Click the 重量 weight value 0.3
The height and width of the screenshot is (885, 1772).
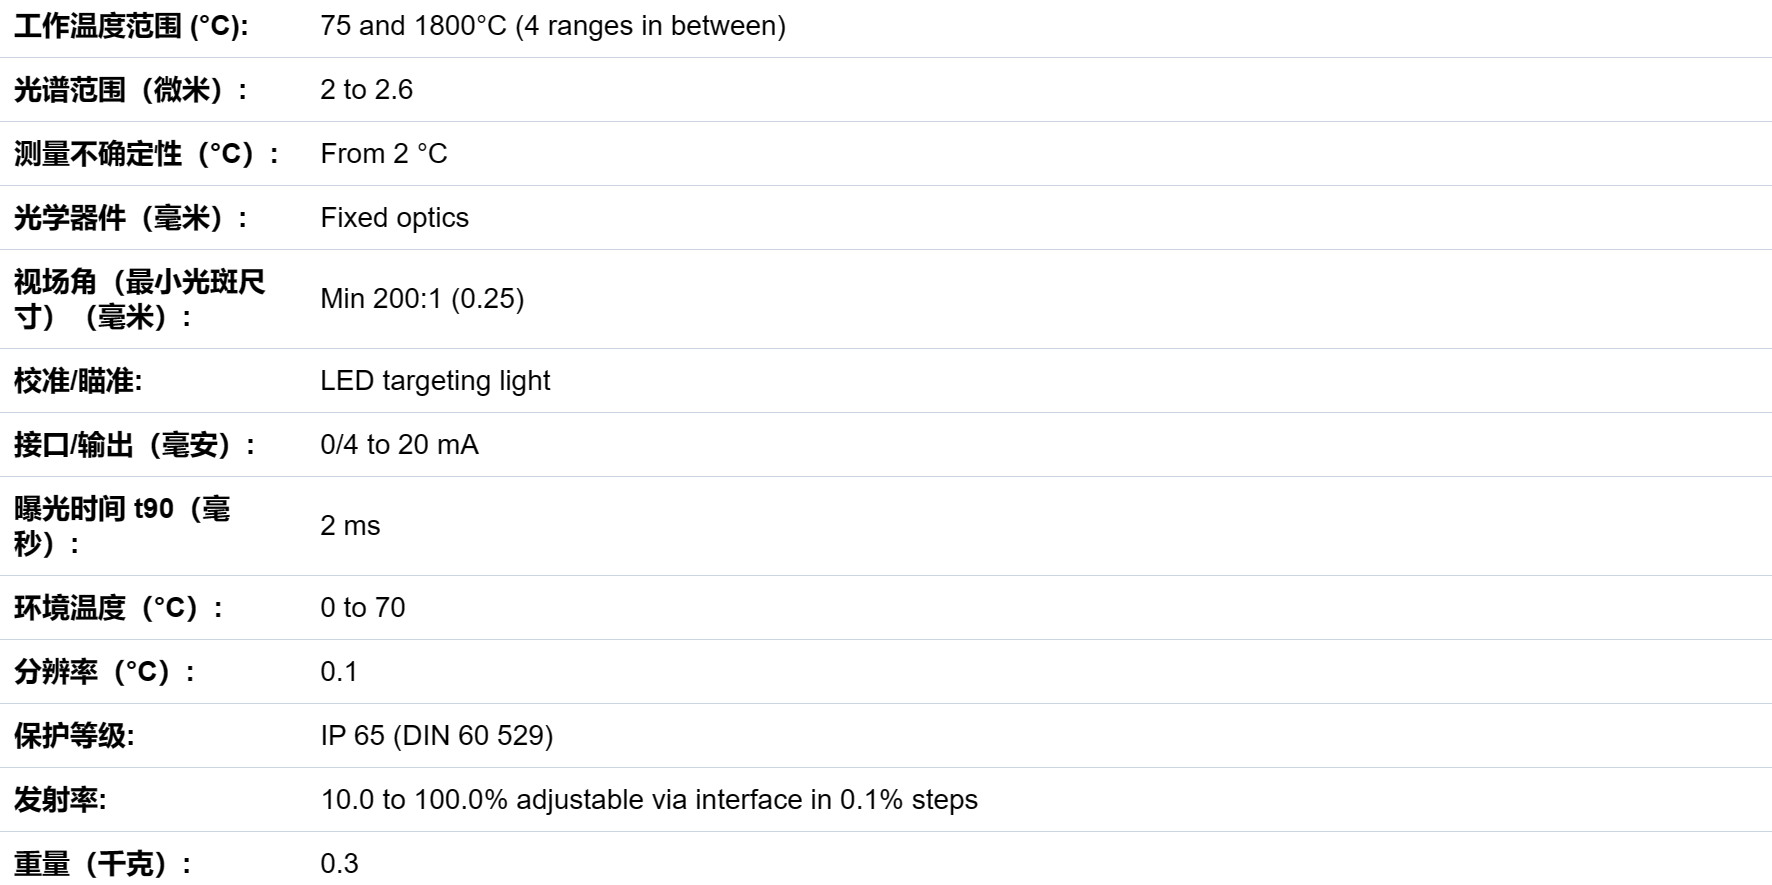pyautogui.click(x=339, y=864)
